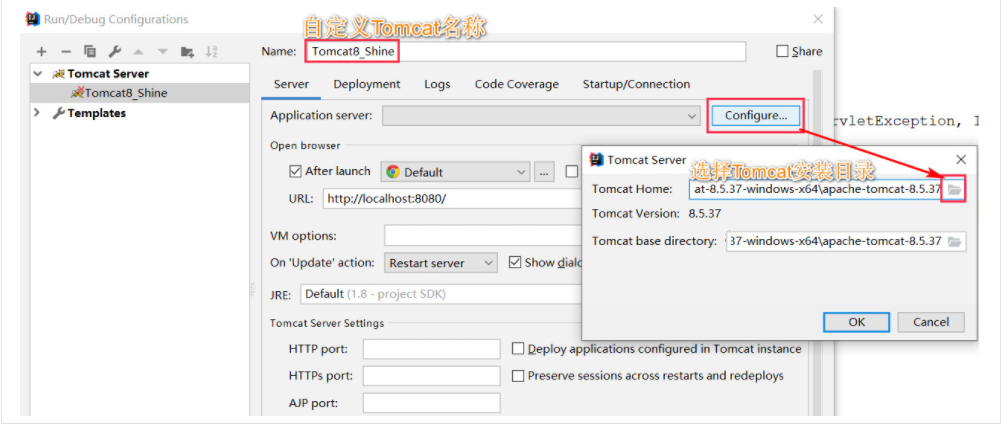Open the Startup/Connection tab
The width and height of the screenshot is (1001, 428).
pos(636,84)
